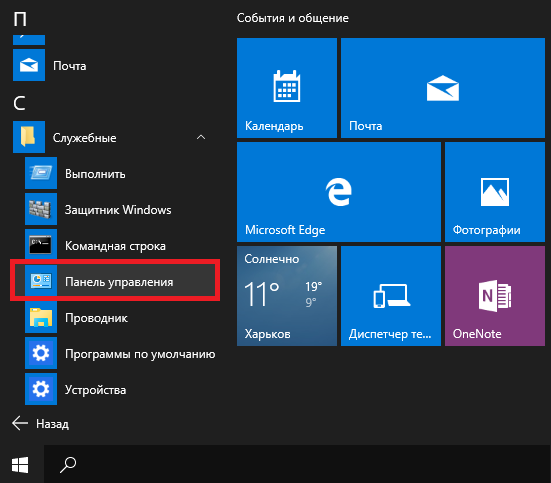
Task: Launch Командная строка app
Action: coord(115,245)
